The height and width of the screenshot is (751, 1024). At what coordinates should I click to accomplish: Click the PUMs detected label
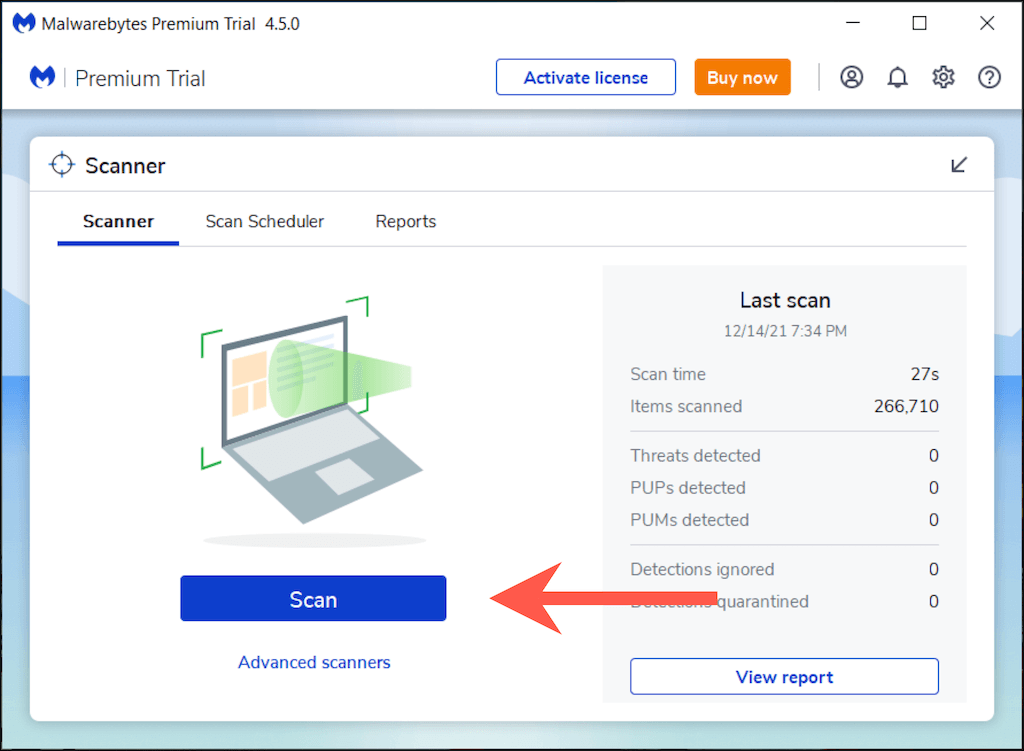coord(690,520)
